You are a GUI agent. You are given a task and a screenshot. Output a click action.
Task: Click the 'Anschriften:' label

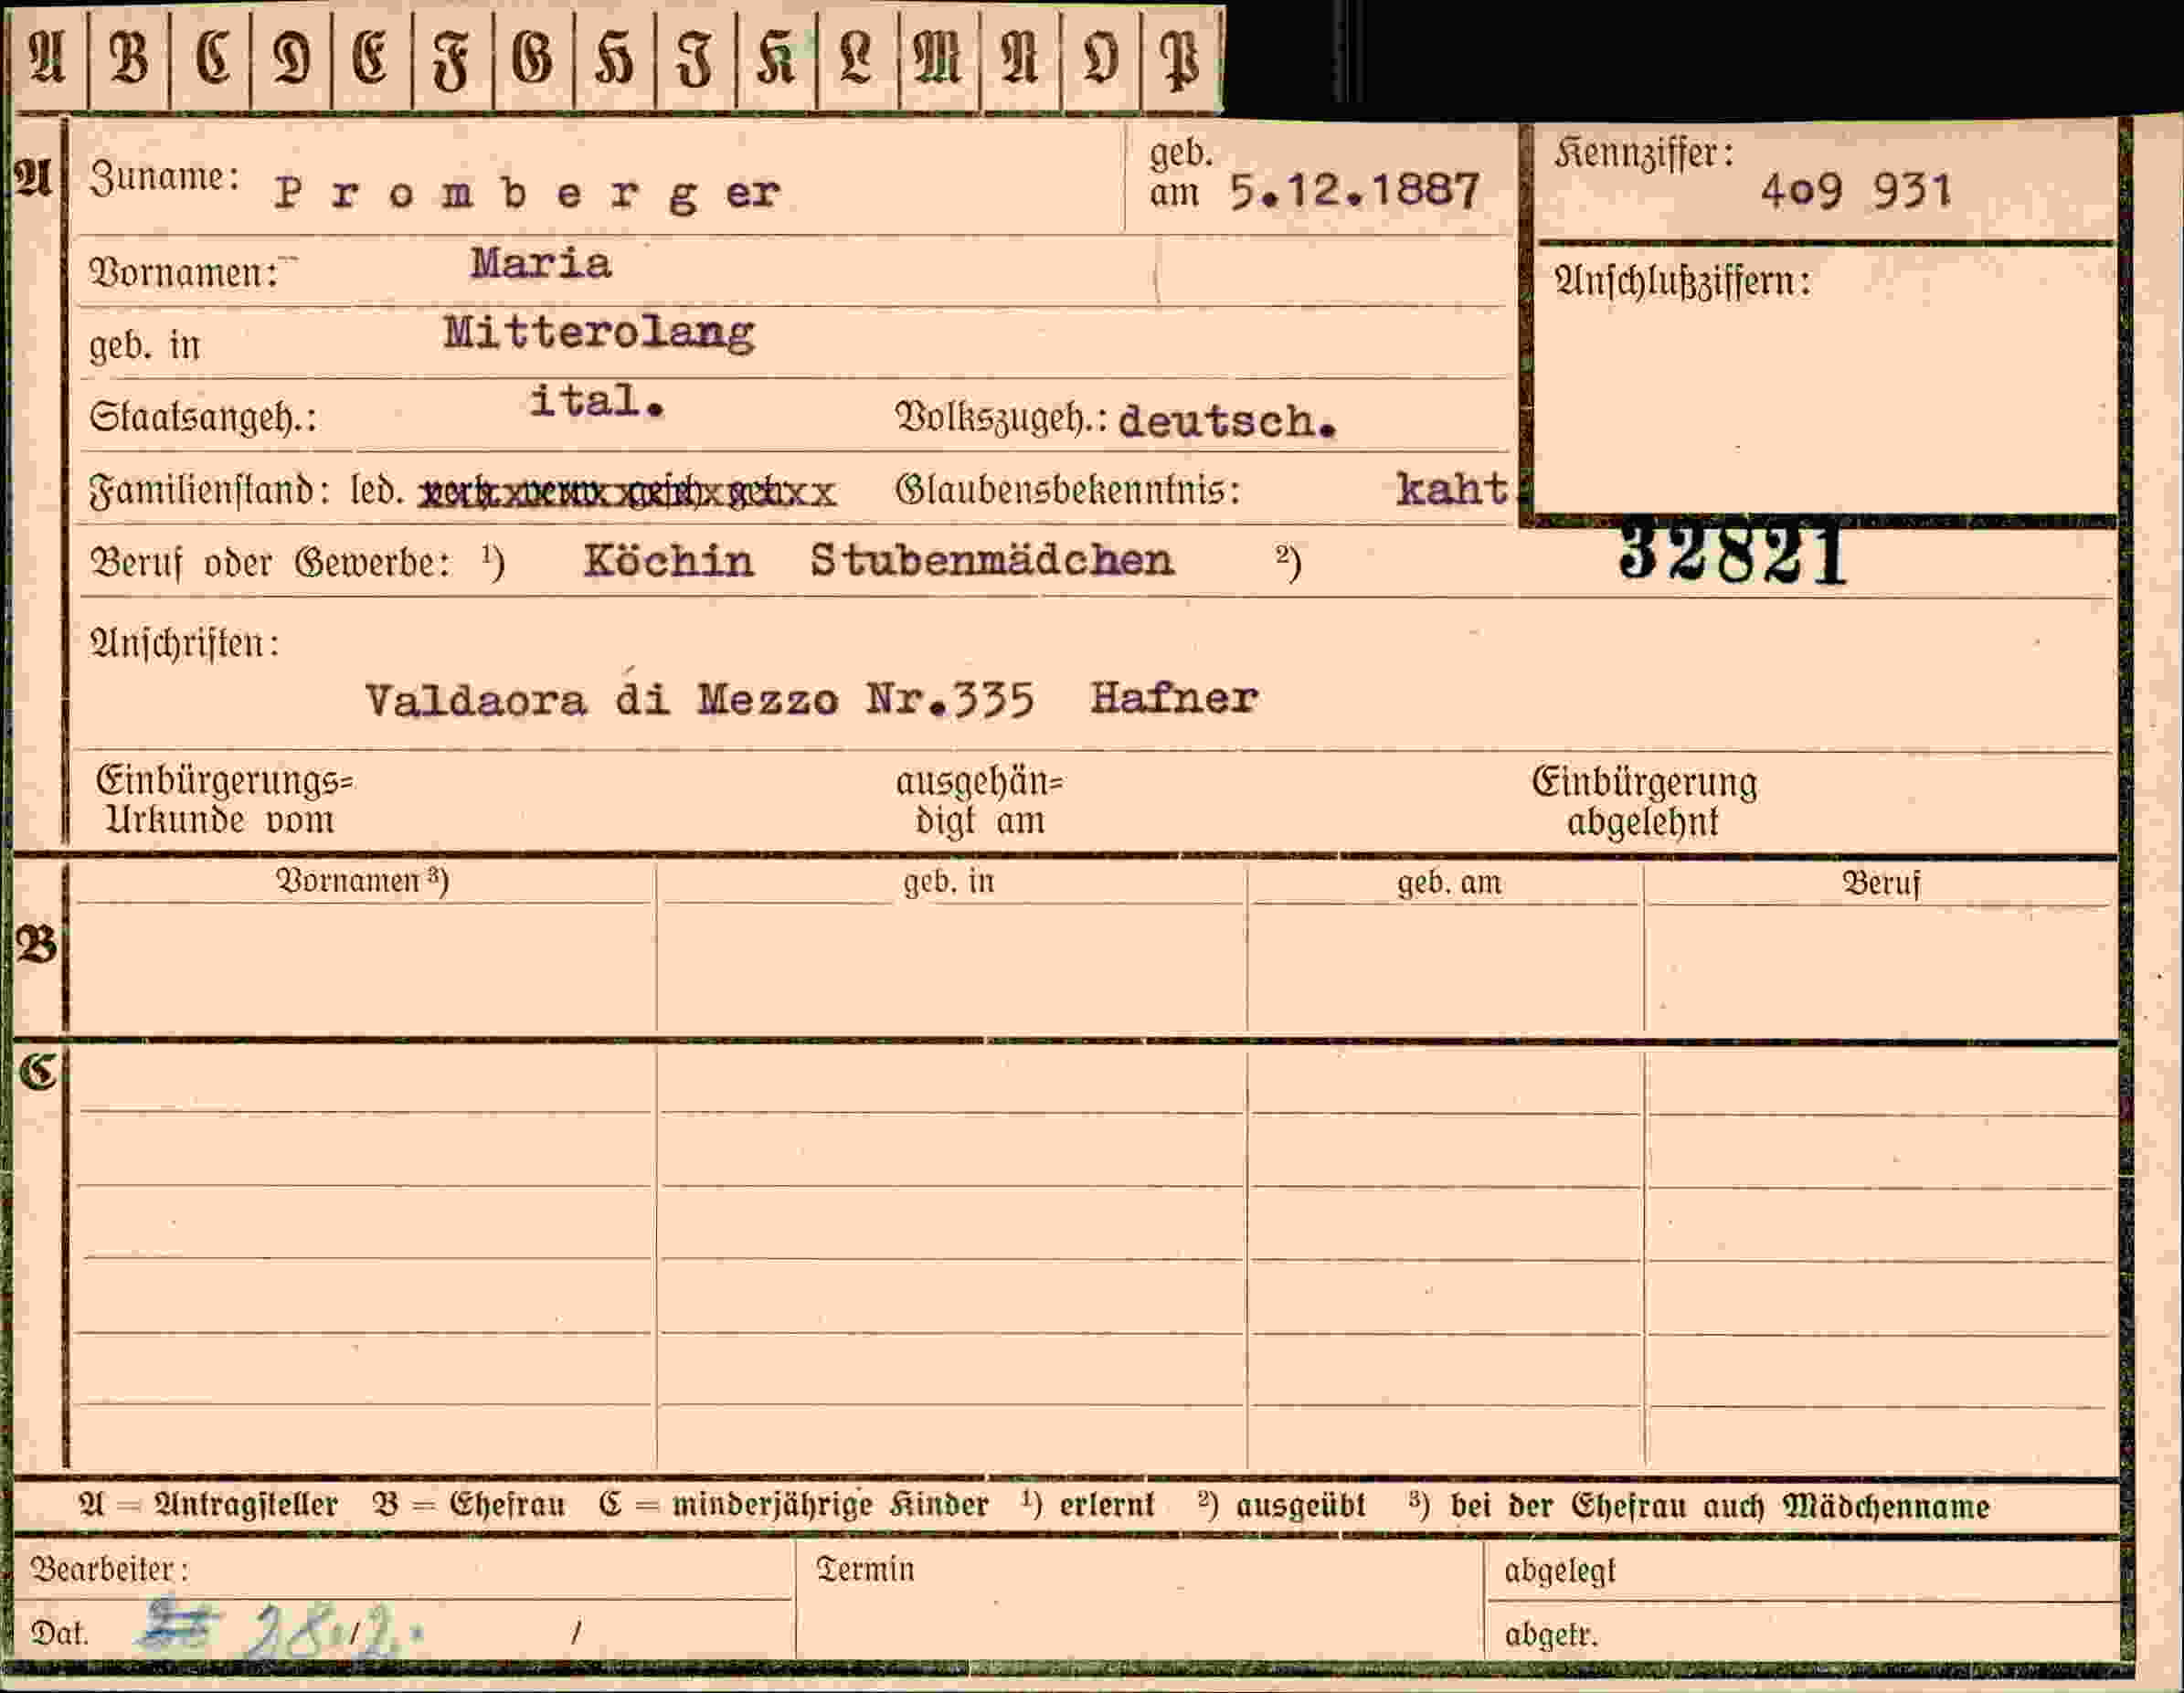pos(185,643)
